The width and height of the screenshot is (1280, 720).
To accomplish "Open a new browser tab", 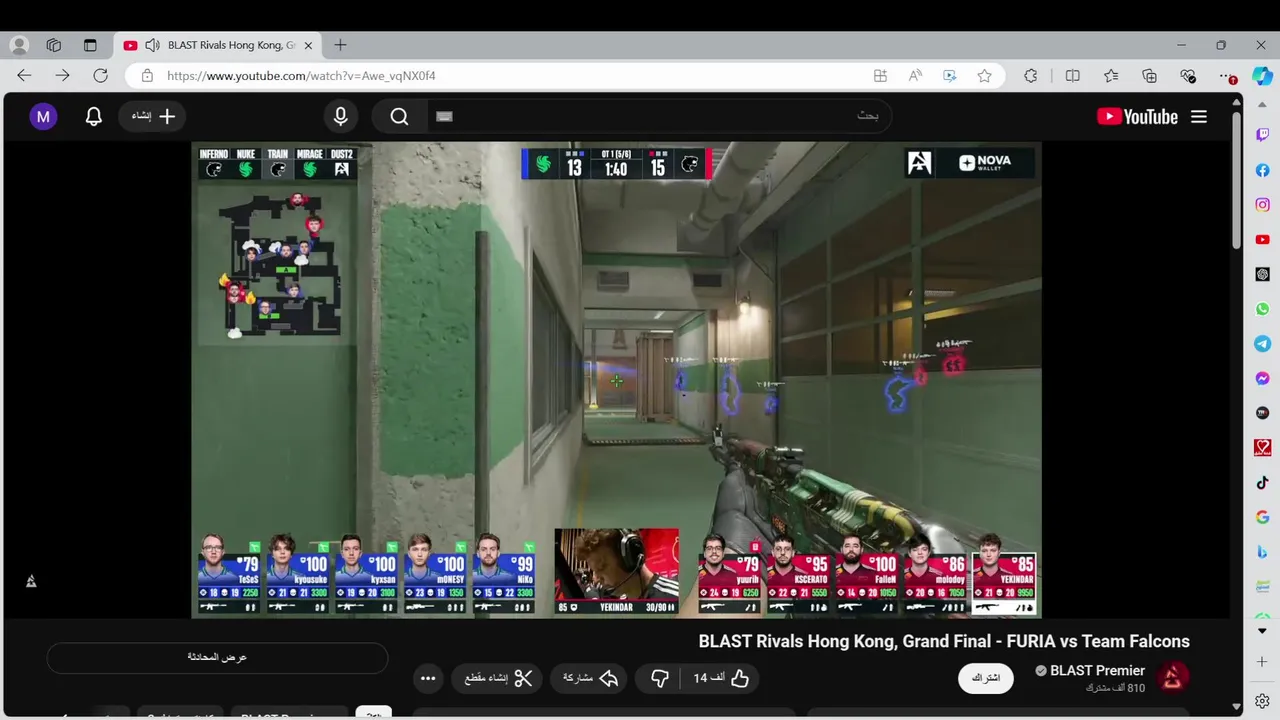I will (x=340, y=45).
